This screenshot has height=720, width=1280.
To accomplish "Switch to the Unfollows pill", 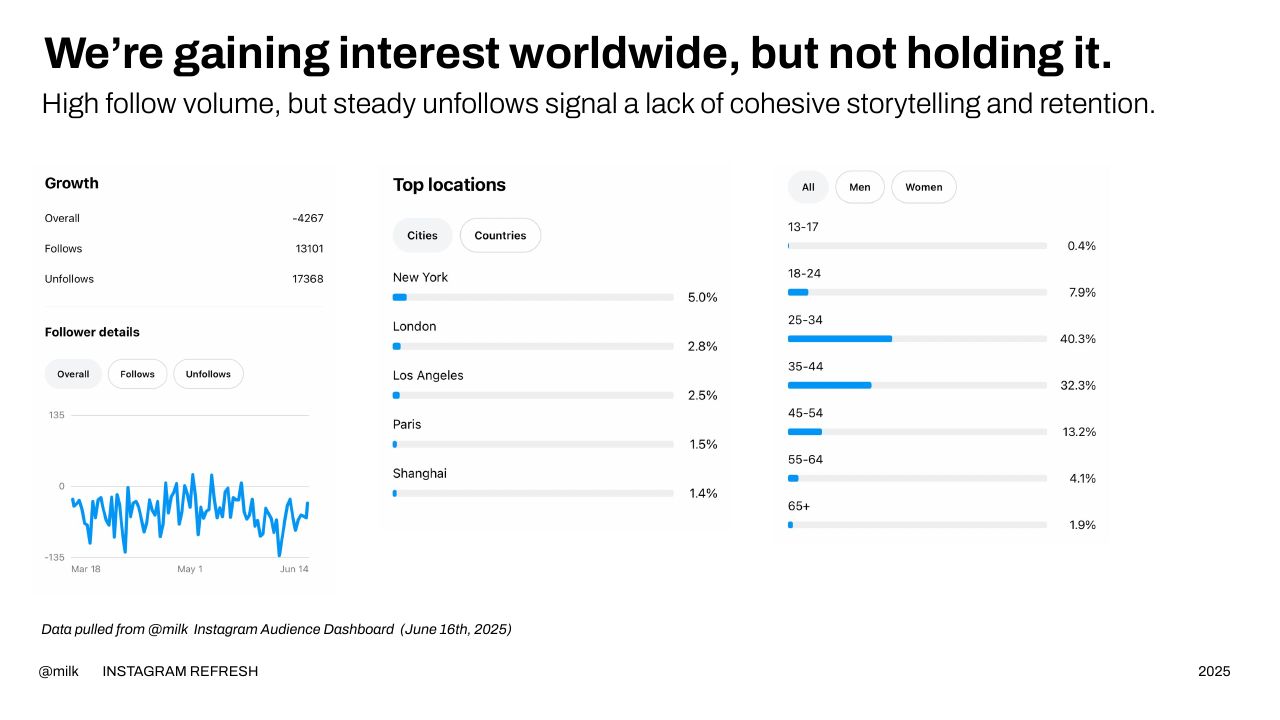I will coord(208,374).
